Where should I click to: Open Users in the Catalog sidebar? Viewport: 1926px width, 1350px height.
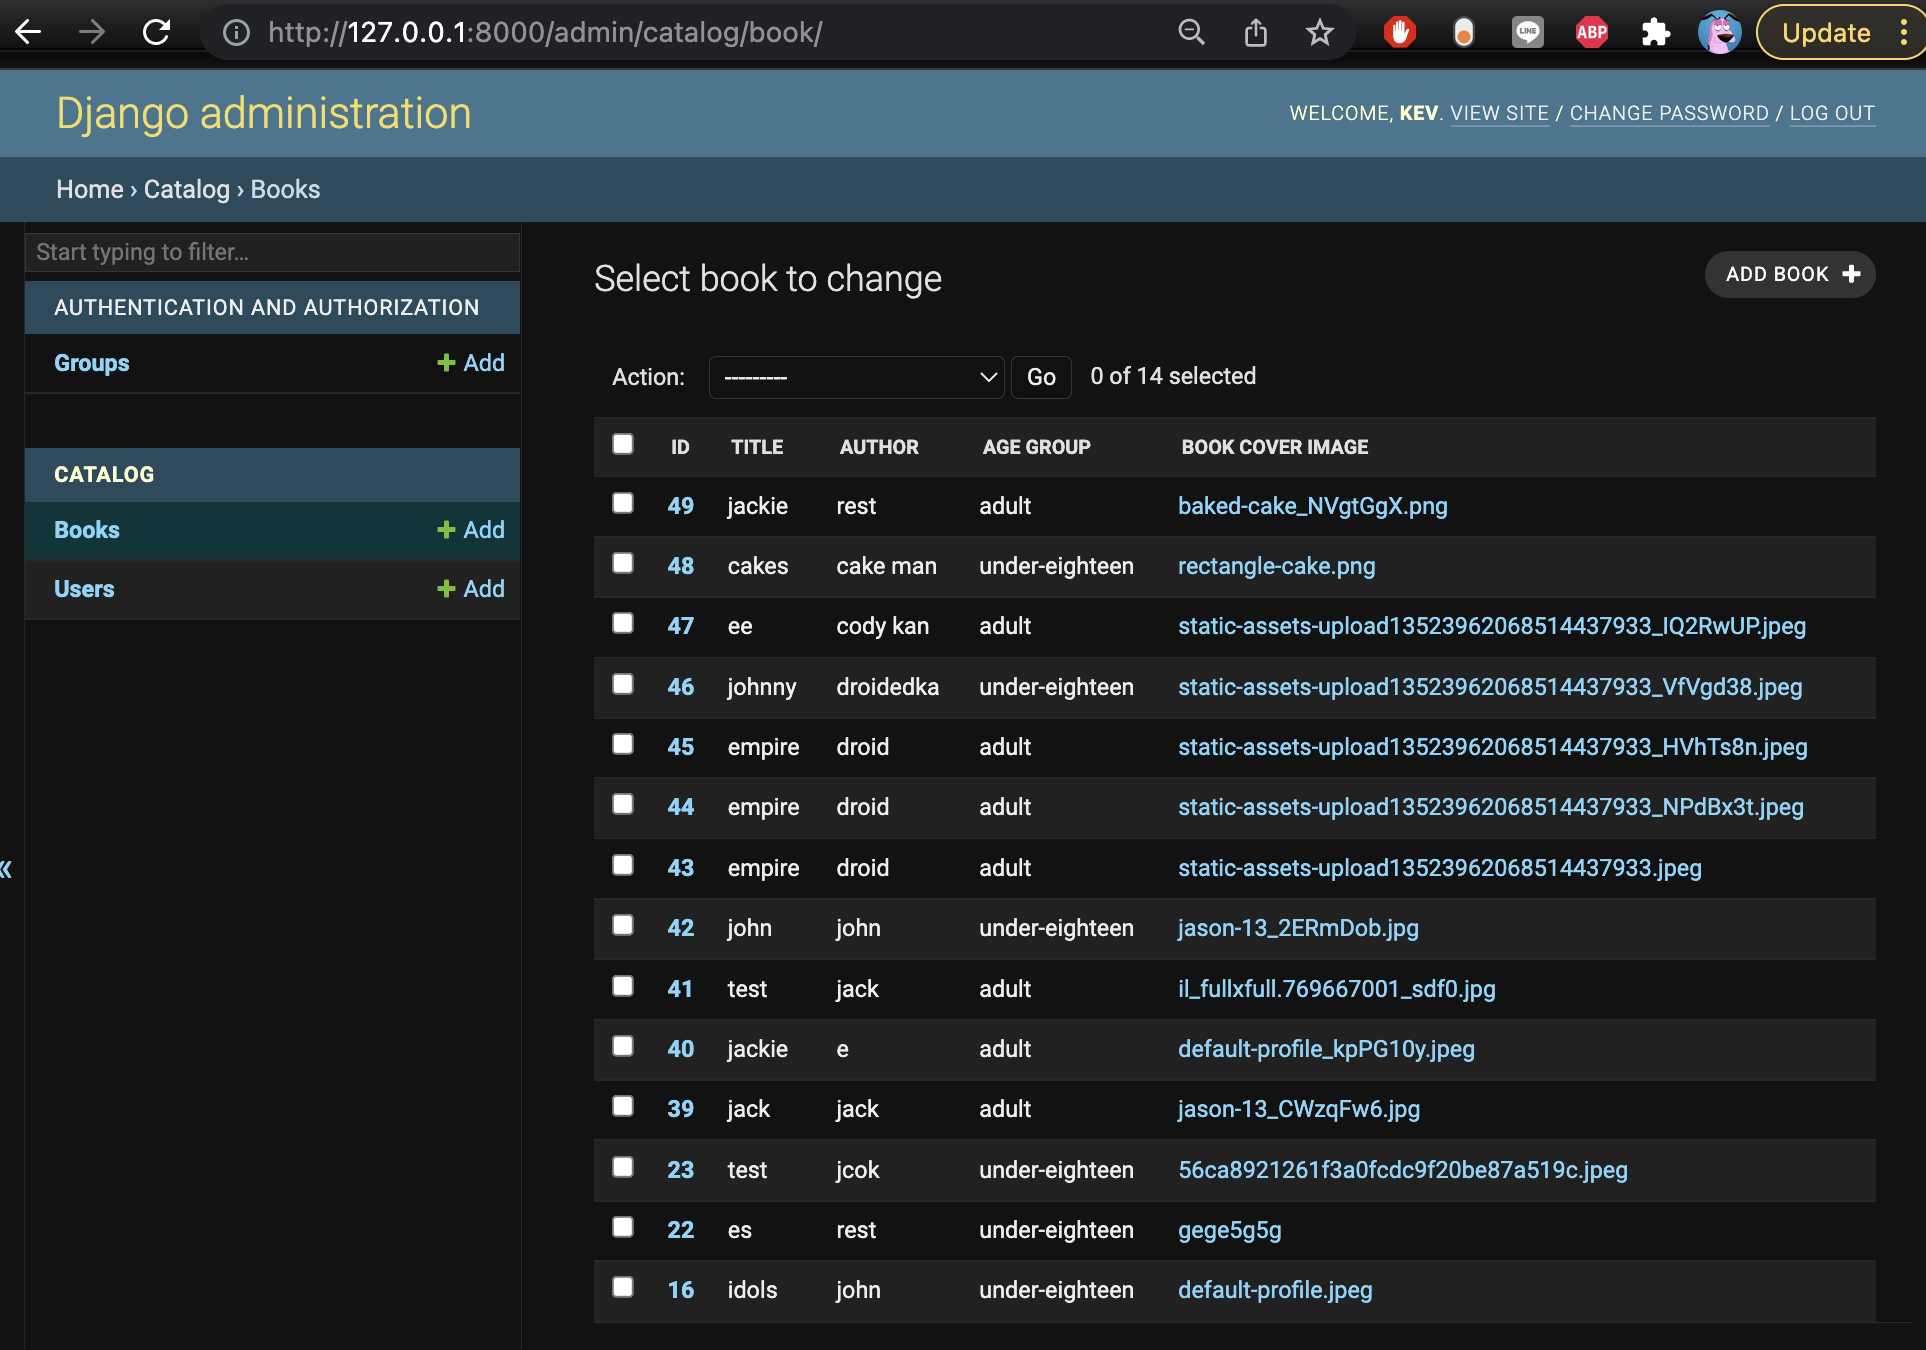point(84,589)
